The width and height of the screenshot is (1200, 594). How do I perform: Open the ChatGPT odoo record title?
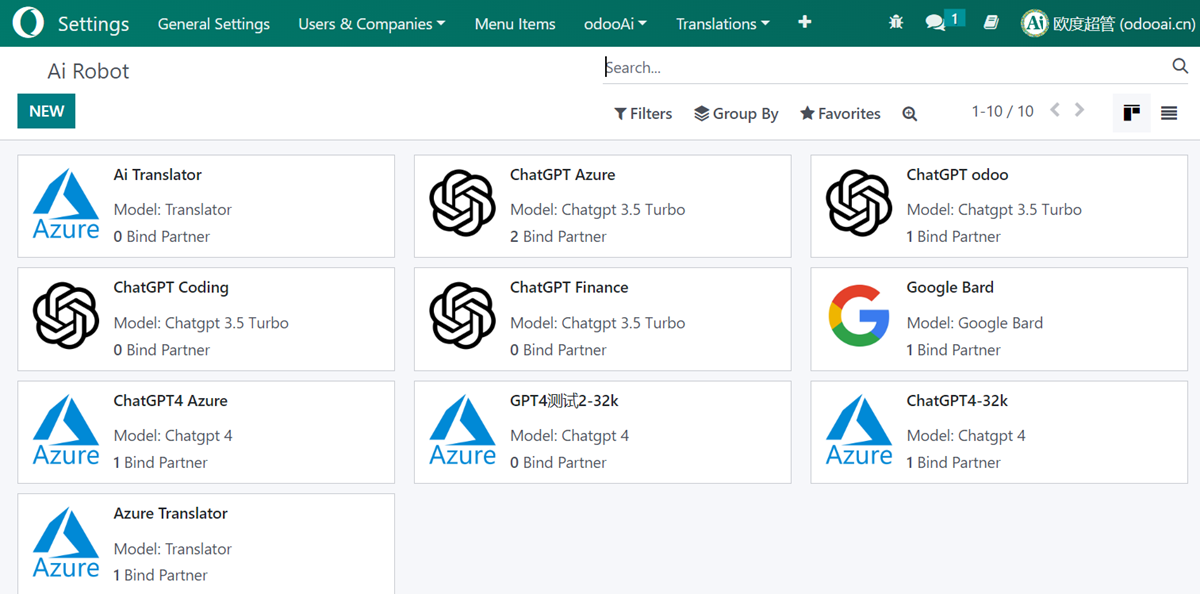pyautogui.click(x=957, y=174)
